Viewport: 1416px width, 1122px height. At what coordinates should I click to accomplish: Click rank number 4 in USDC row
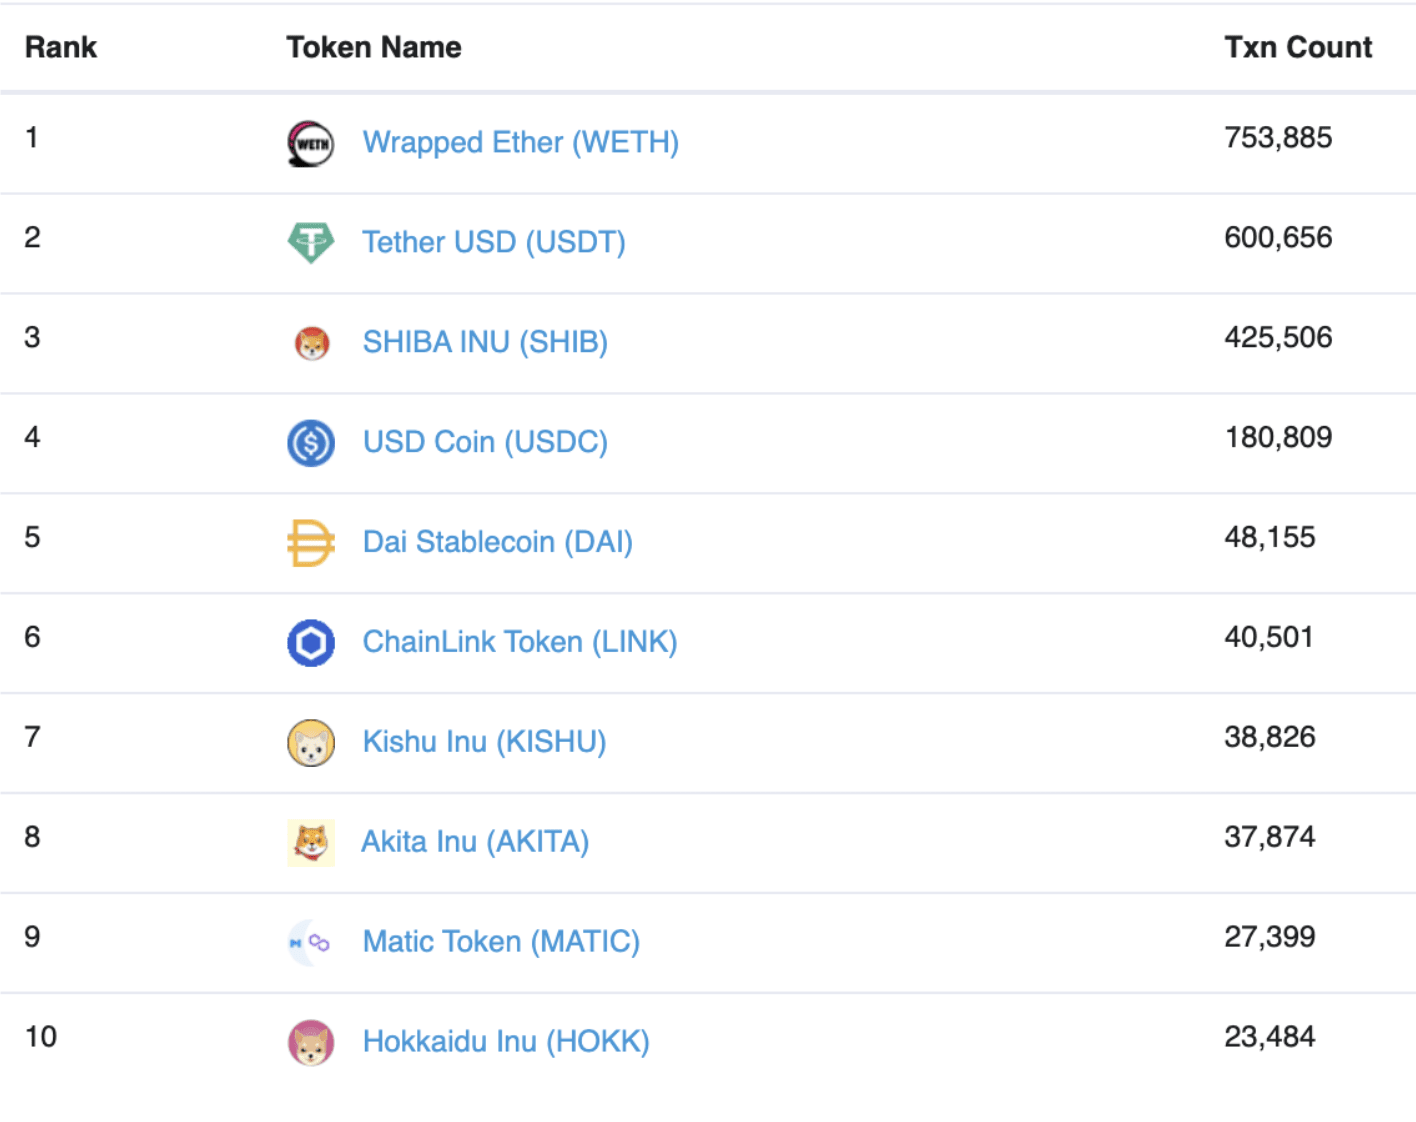click(32, 438)
